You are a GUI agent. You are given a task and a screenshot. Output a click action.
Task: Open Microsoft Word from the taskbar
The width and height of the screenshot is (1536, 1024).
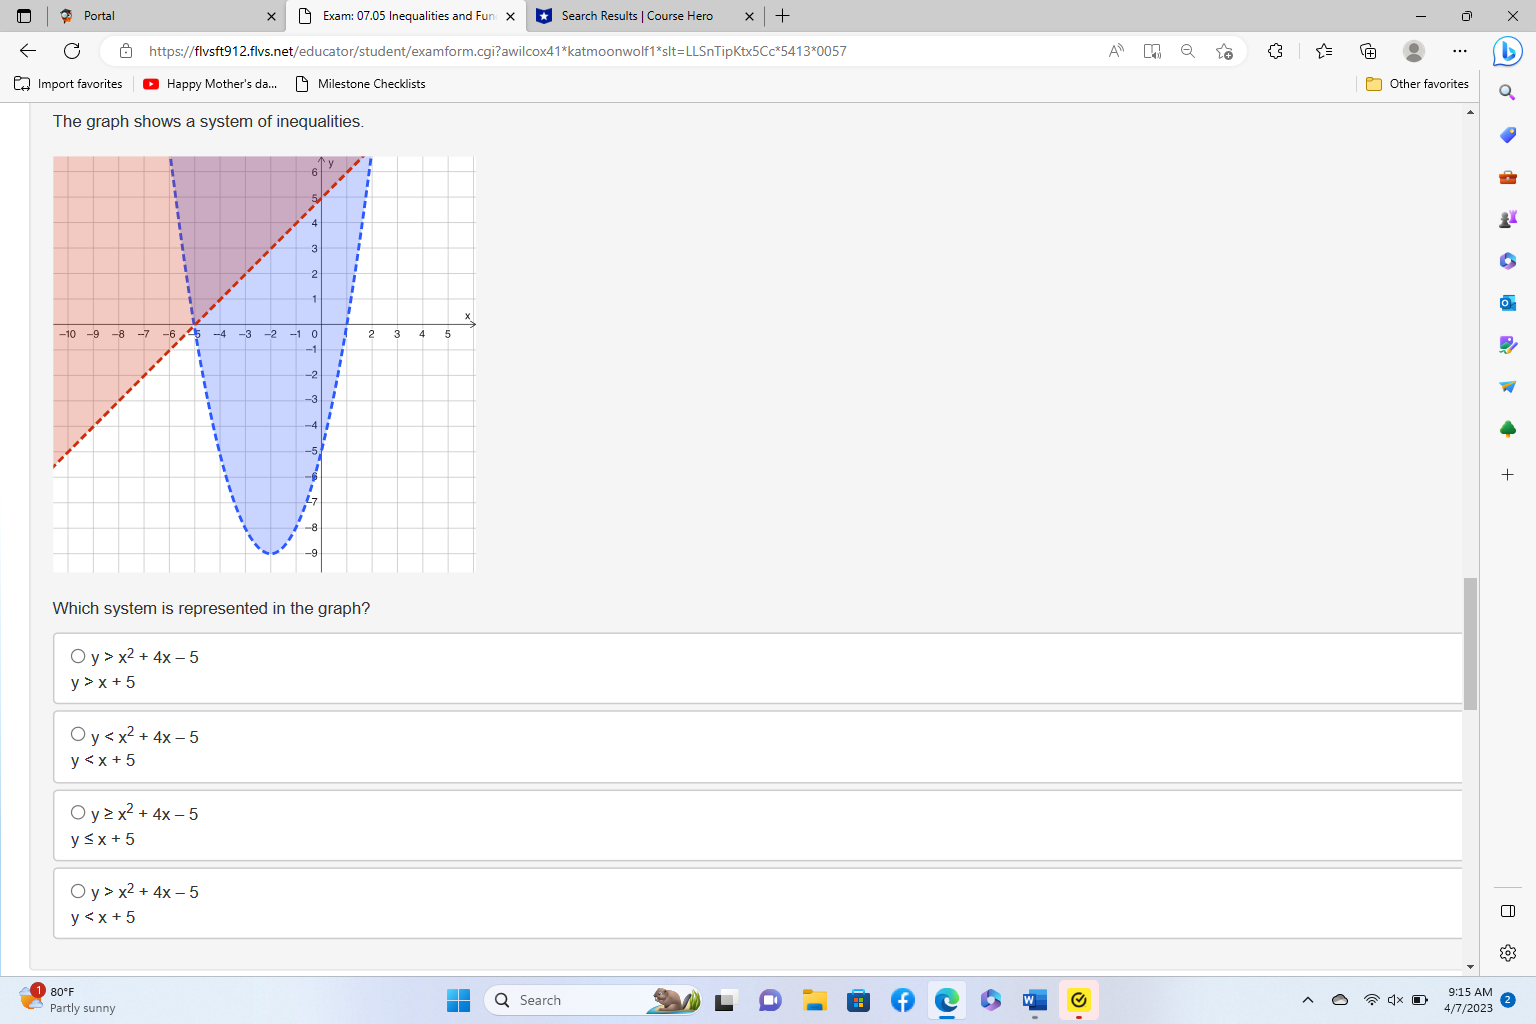1034,1000
